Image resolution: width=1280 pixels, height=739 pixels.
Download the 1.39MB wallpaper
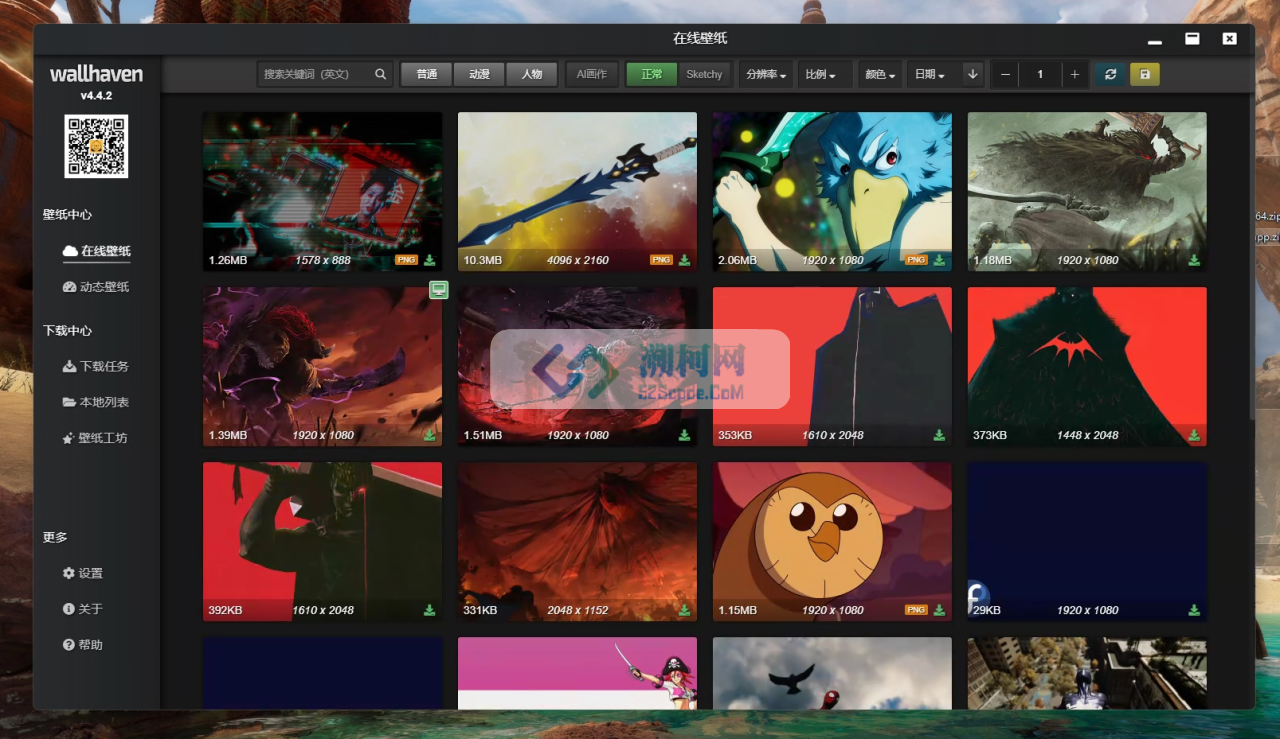pos(430,435)
